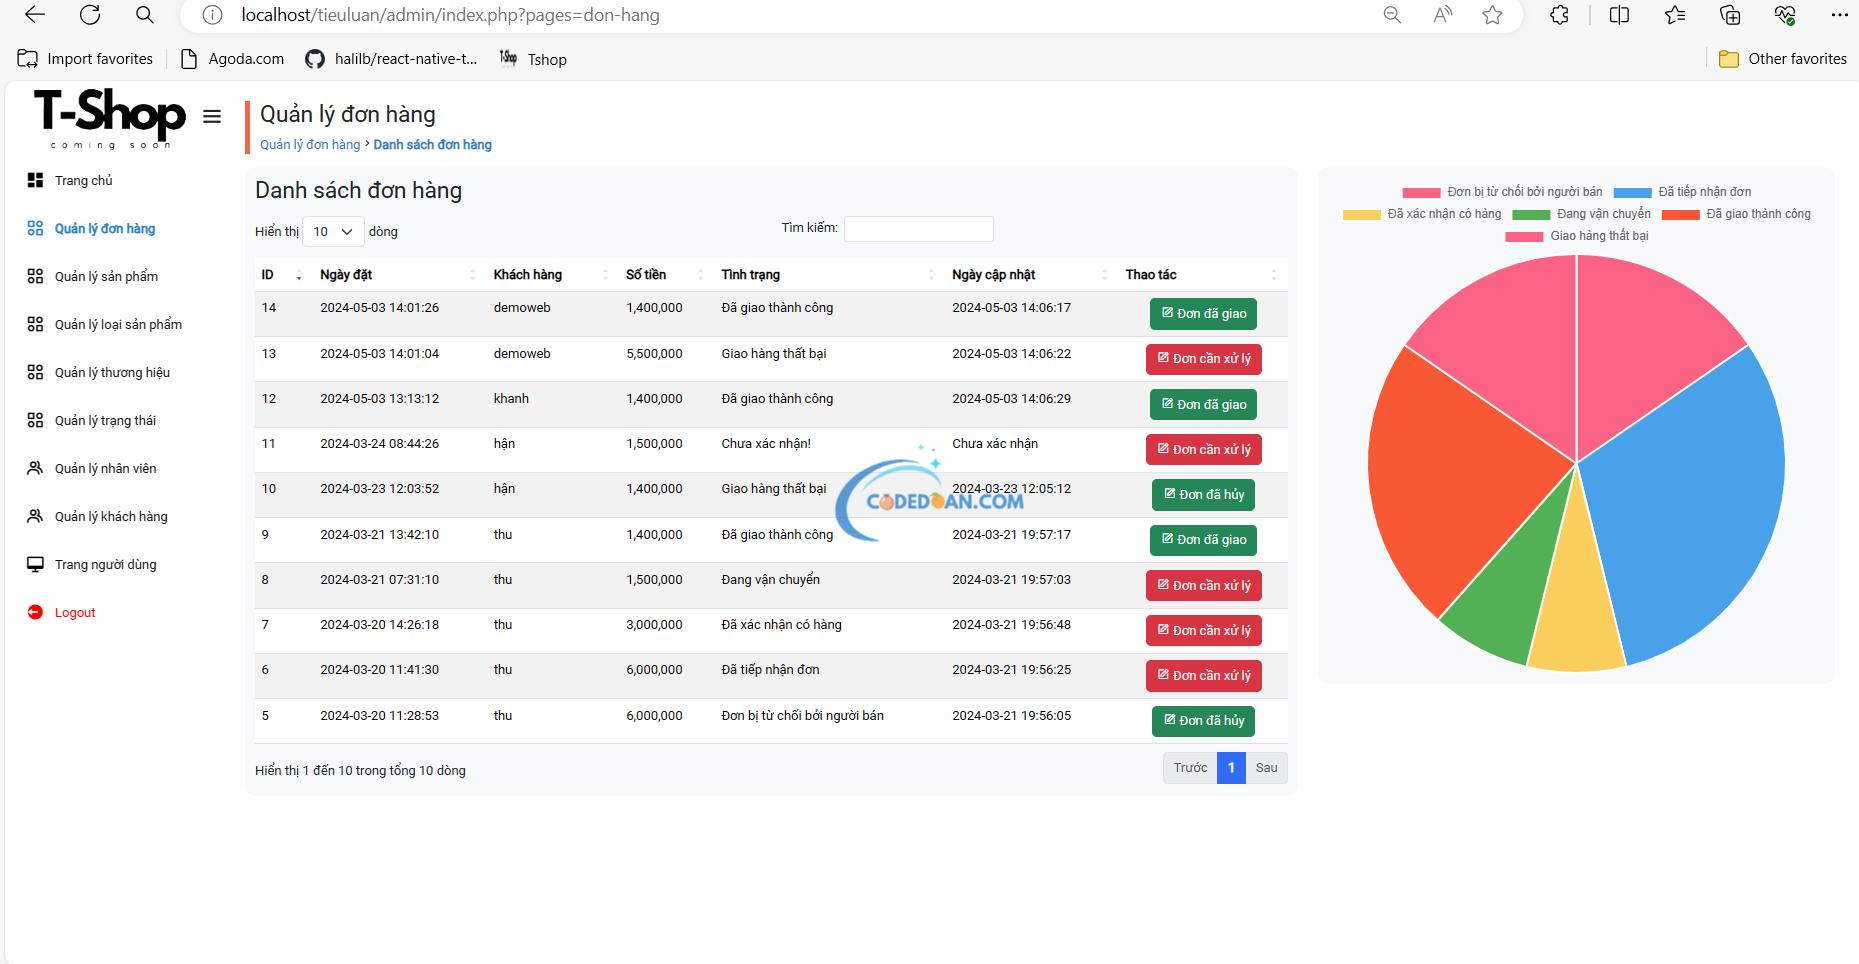Click the Quản lý sản phẩm grid icon
The height and width of the screenshot is (964, 1859).
point(35,276)
